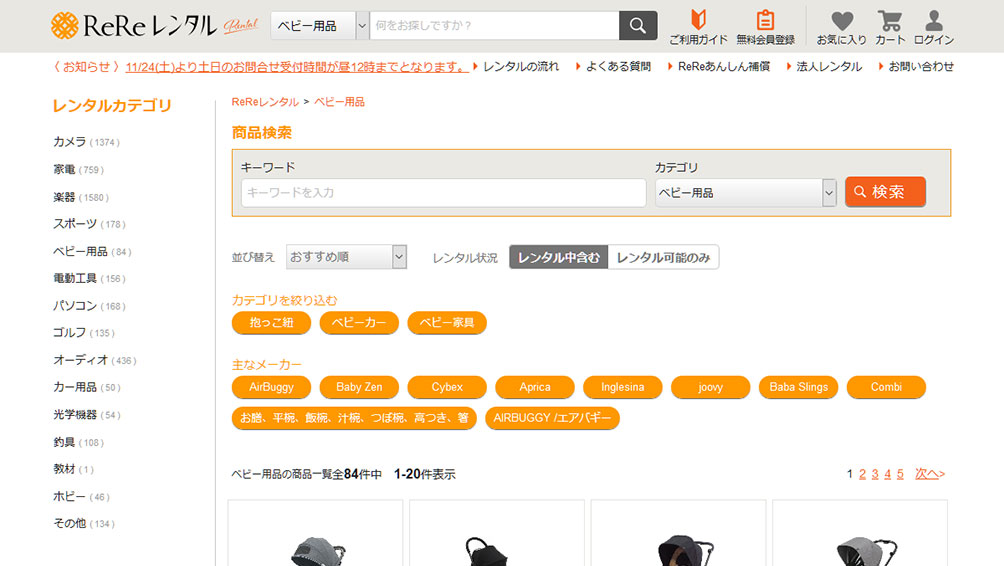Open the header ベビー用品 category dropdown
Screen dimensions: 1004x566
(319, 26)
